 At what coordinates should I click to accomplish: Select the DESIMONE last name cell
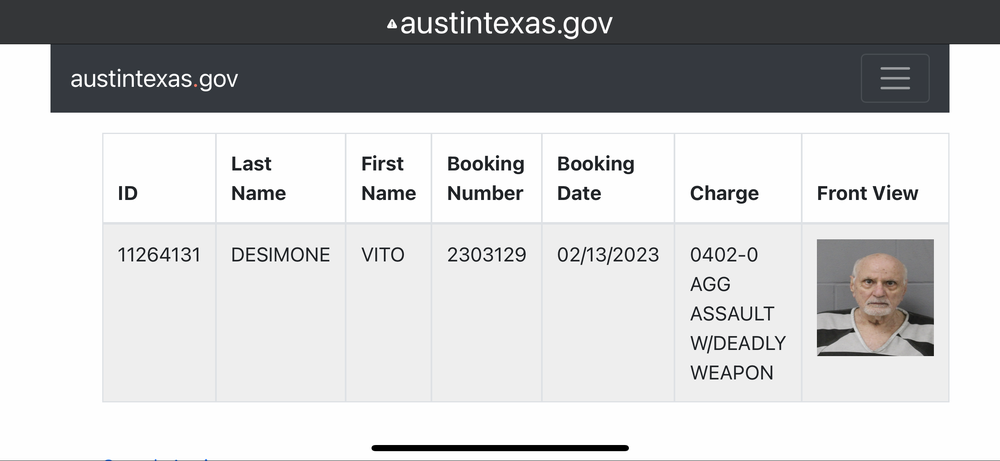coord(280,255)
